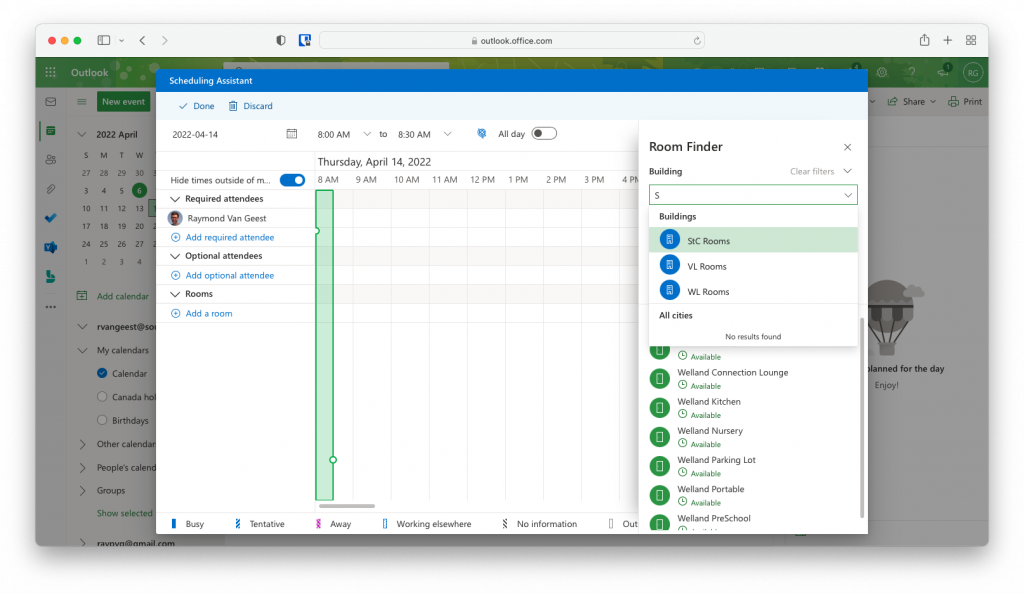Click the Discard trash icon
The image size is (1024, 593).
pyautogui.click(x=233, y=106)
